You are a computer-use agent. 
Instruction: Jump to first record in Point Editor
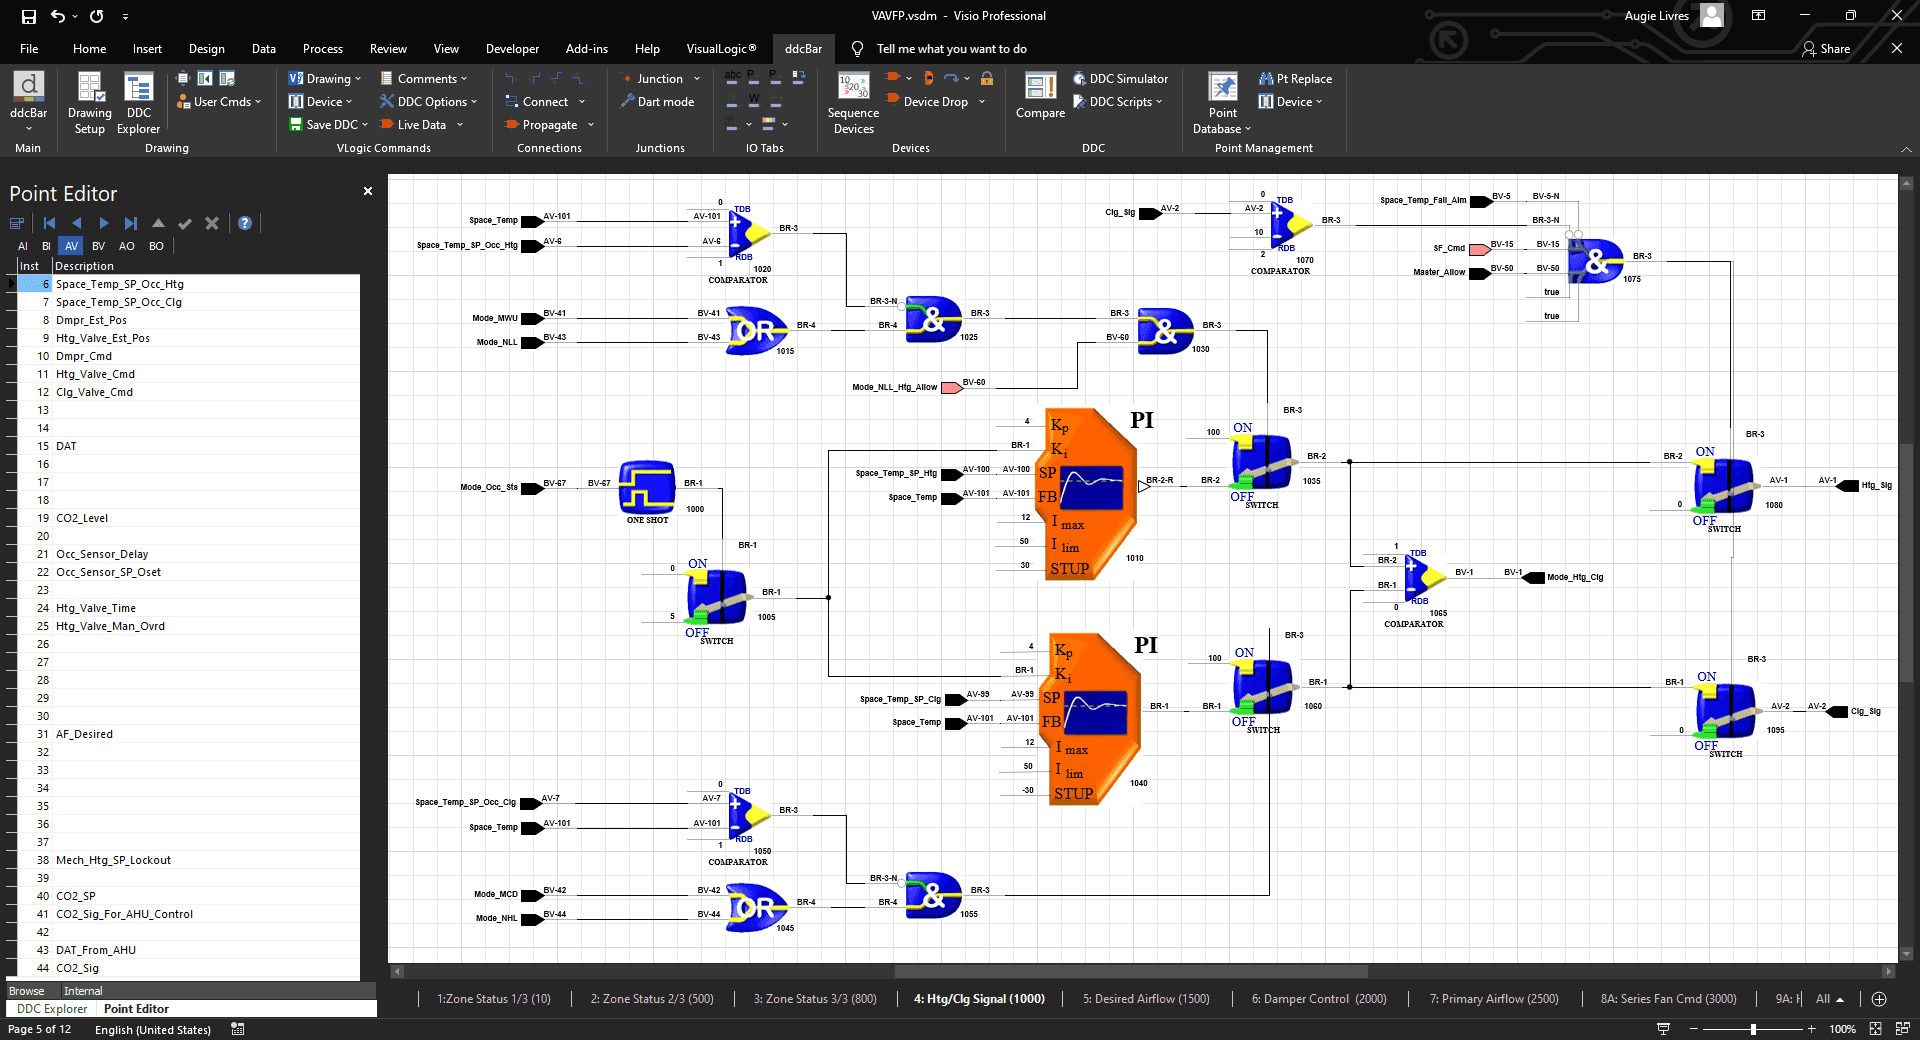pyautogui.click(x=49, y=223)
